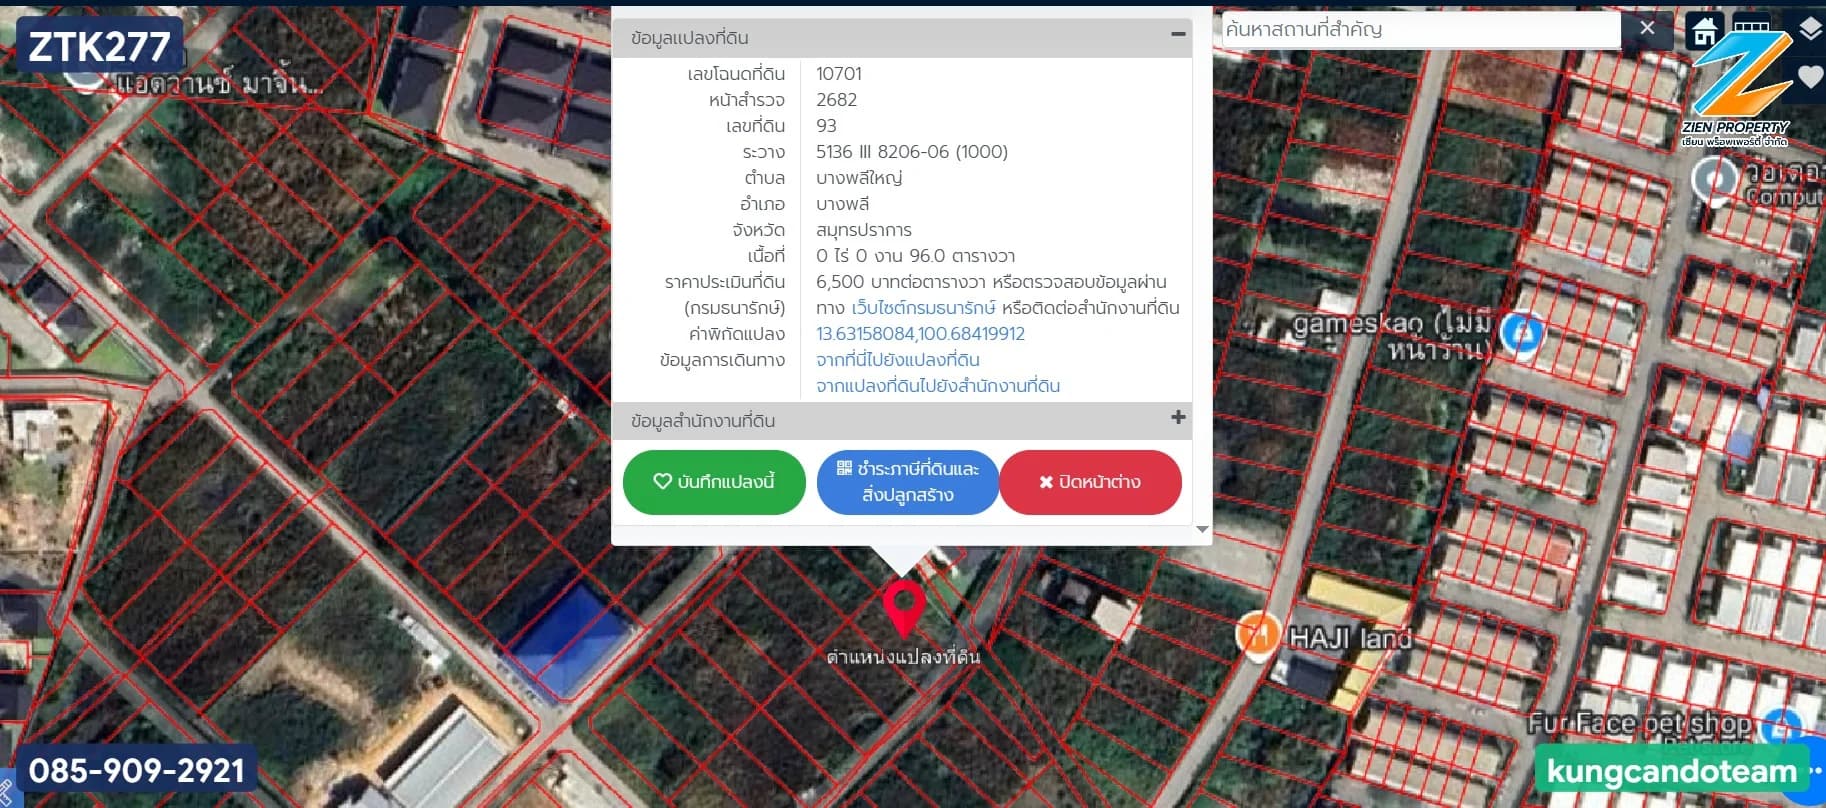
Task: Open the map layers stack icon
Action: point(1810,29)
